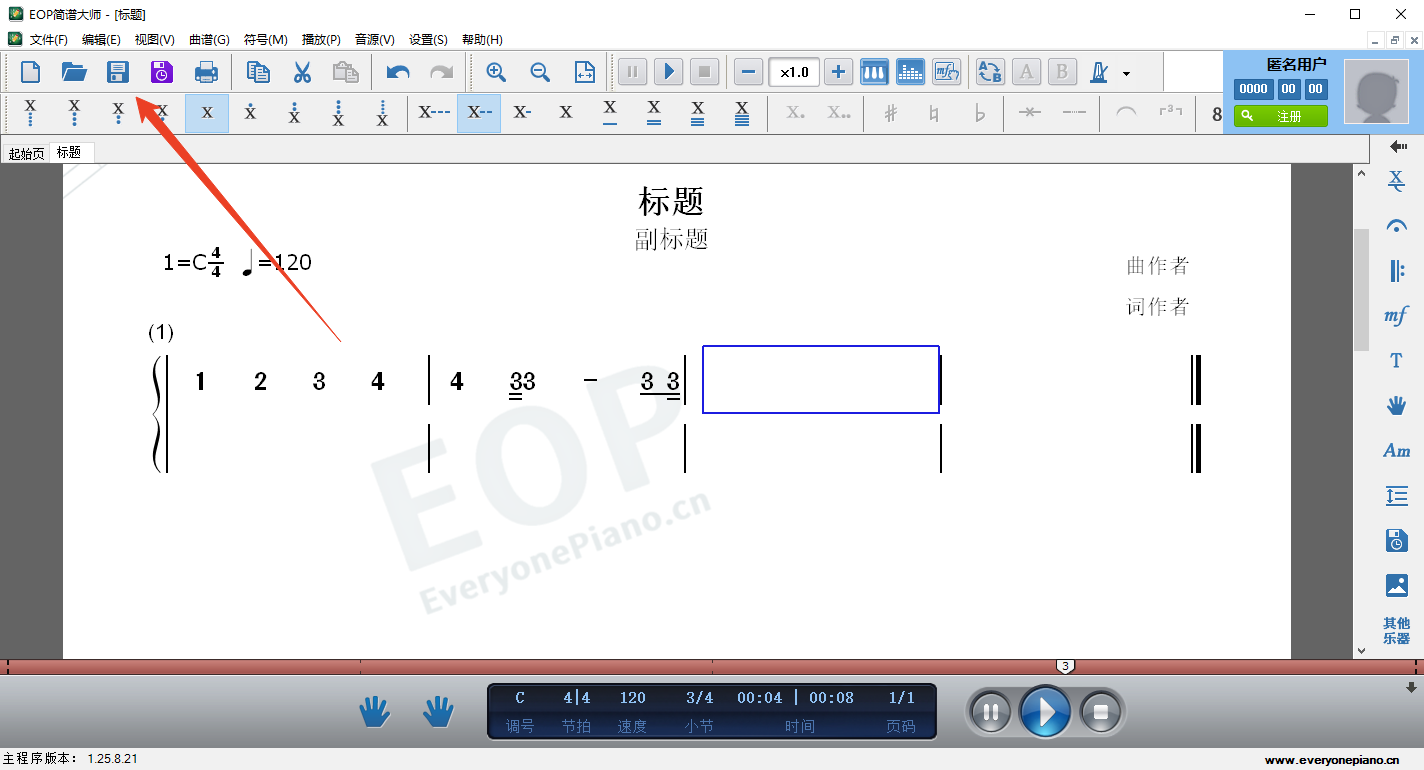Select the quarter note X without dashes
This screenshot has height=770, width=1424.
pos(566,113)
